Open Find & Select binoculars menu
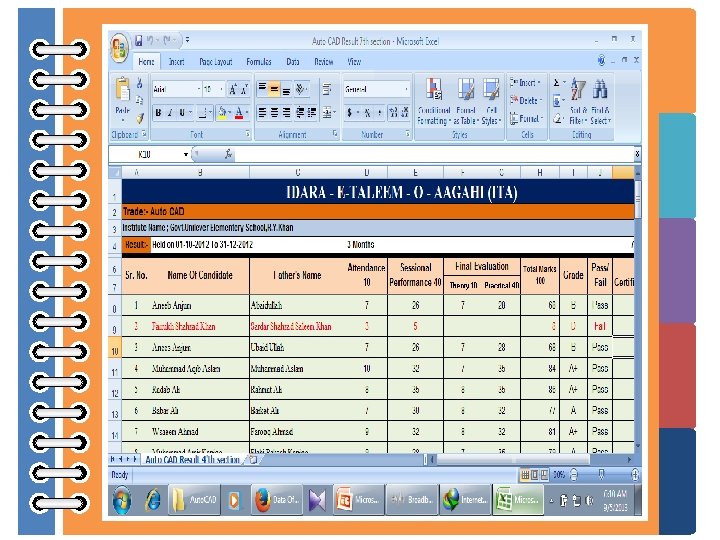This screenshot has height=540, width=720. [x=600, y=101]
